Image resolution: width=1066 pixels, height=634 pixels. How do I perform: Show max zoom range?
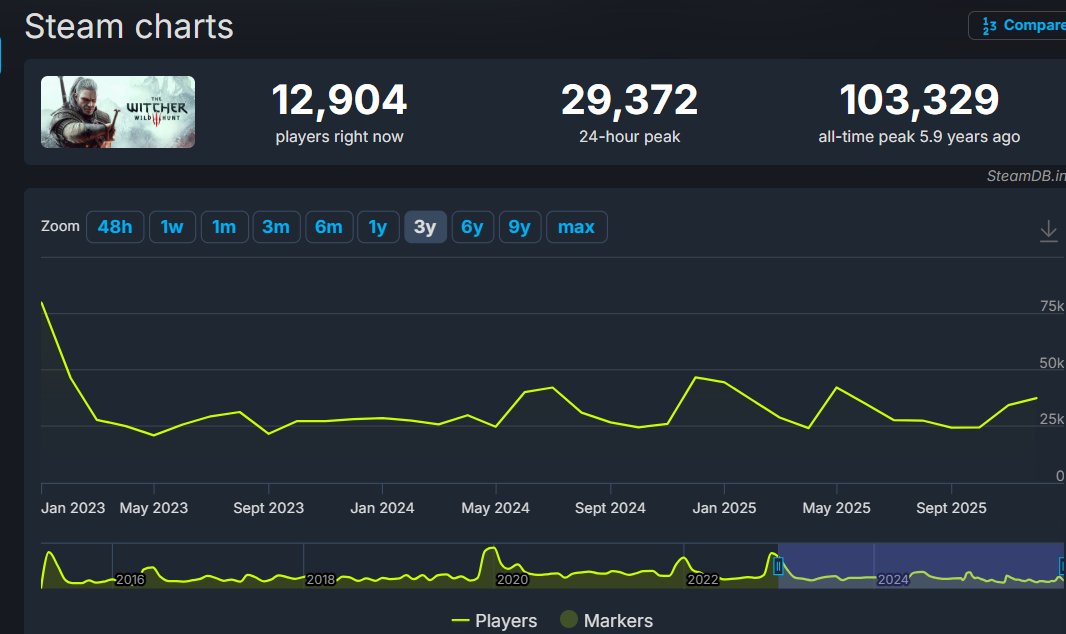[x=577, y=227]
